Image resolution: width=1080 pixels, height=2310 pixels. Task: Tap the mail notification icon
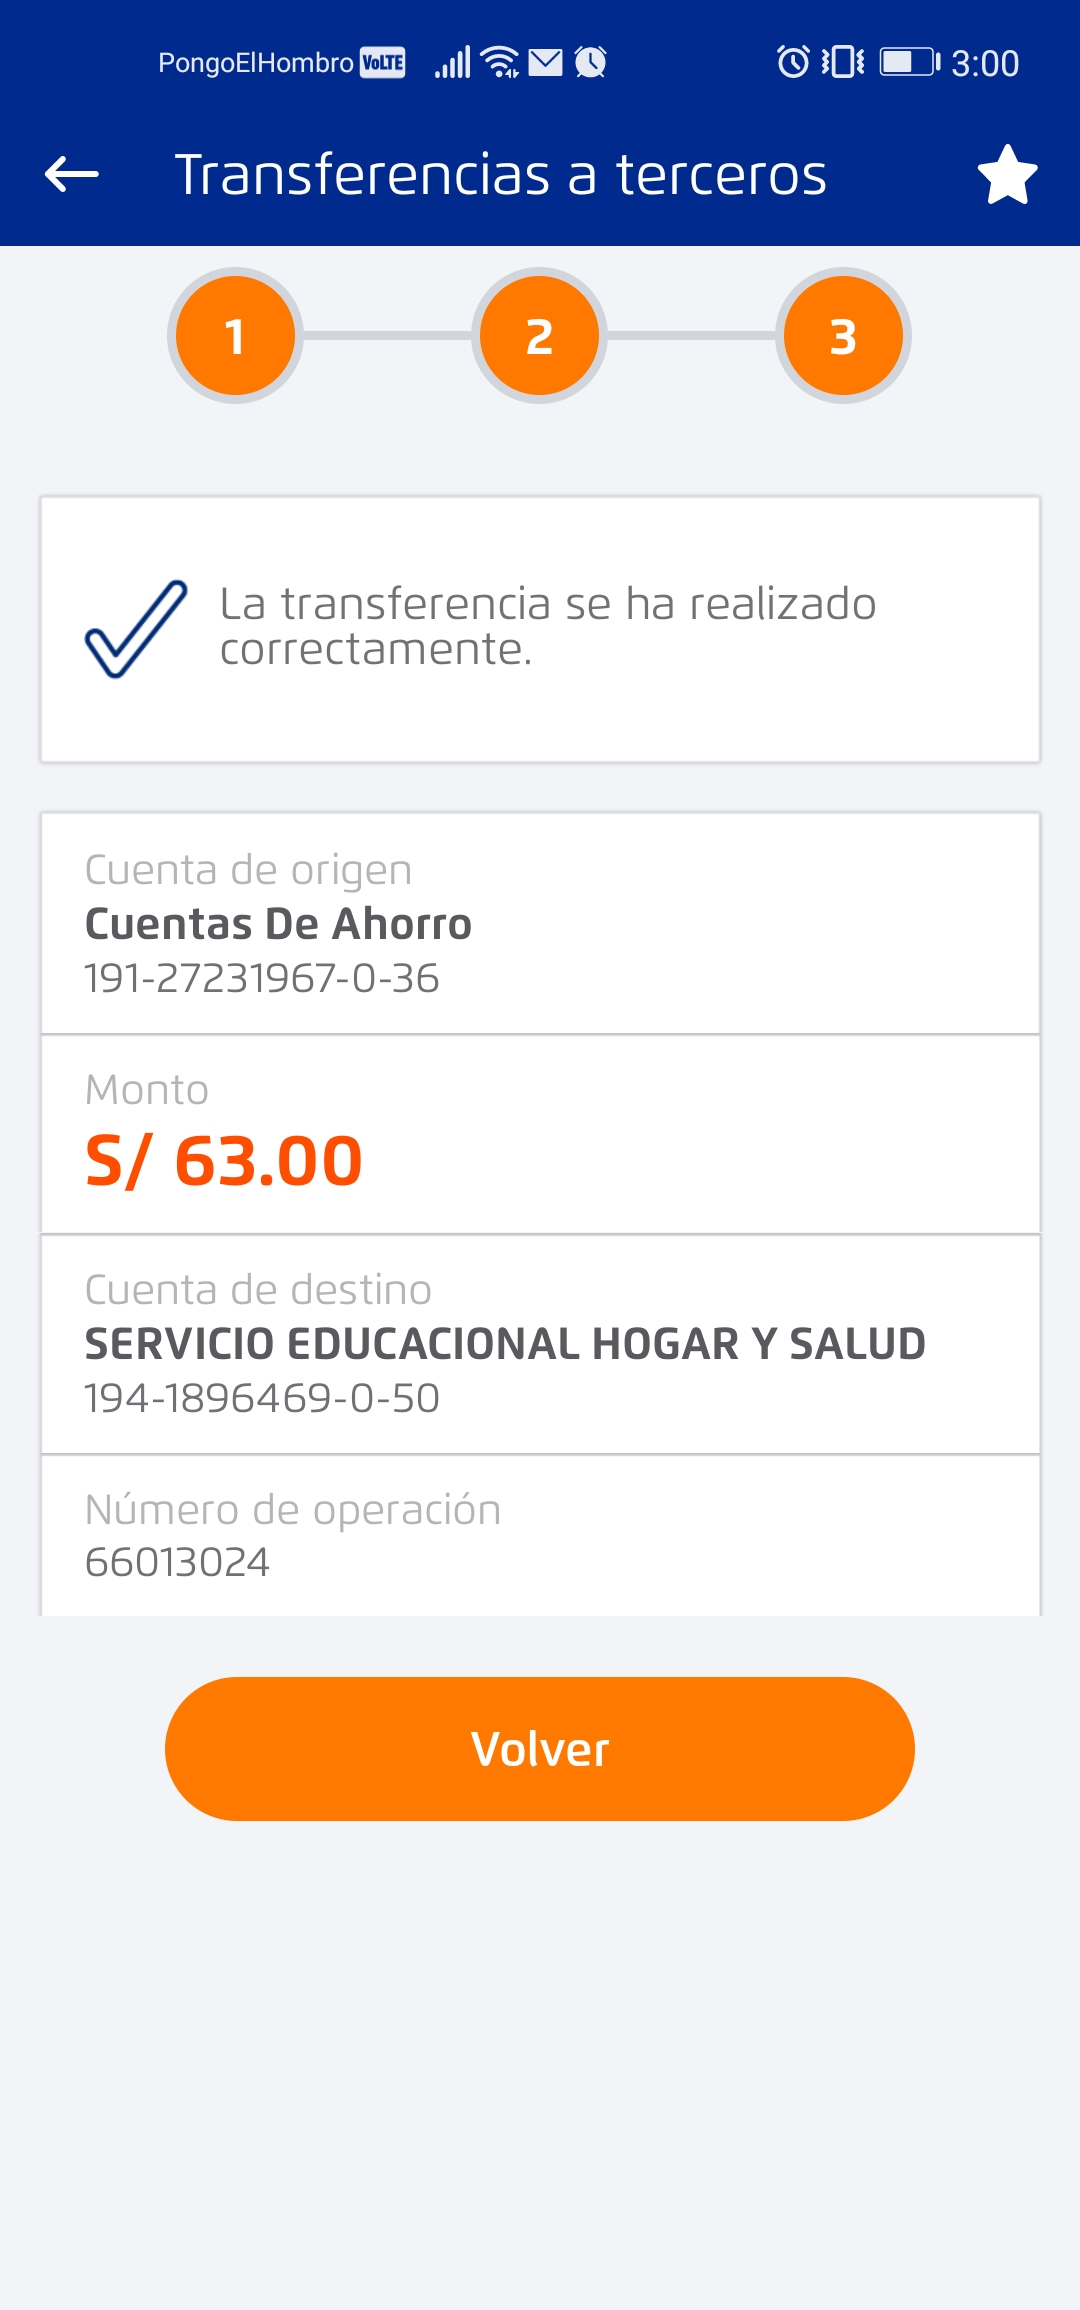pos(546,62)
